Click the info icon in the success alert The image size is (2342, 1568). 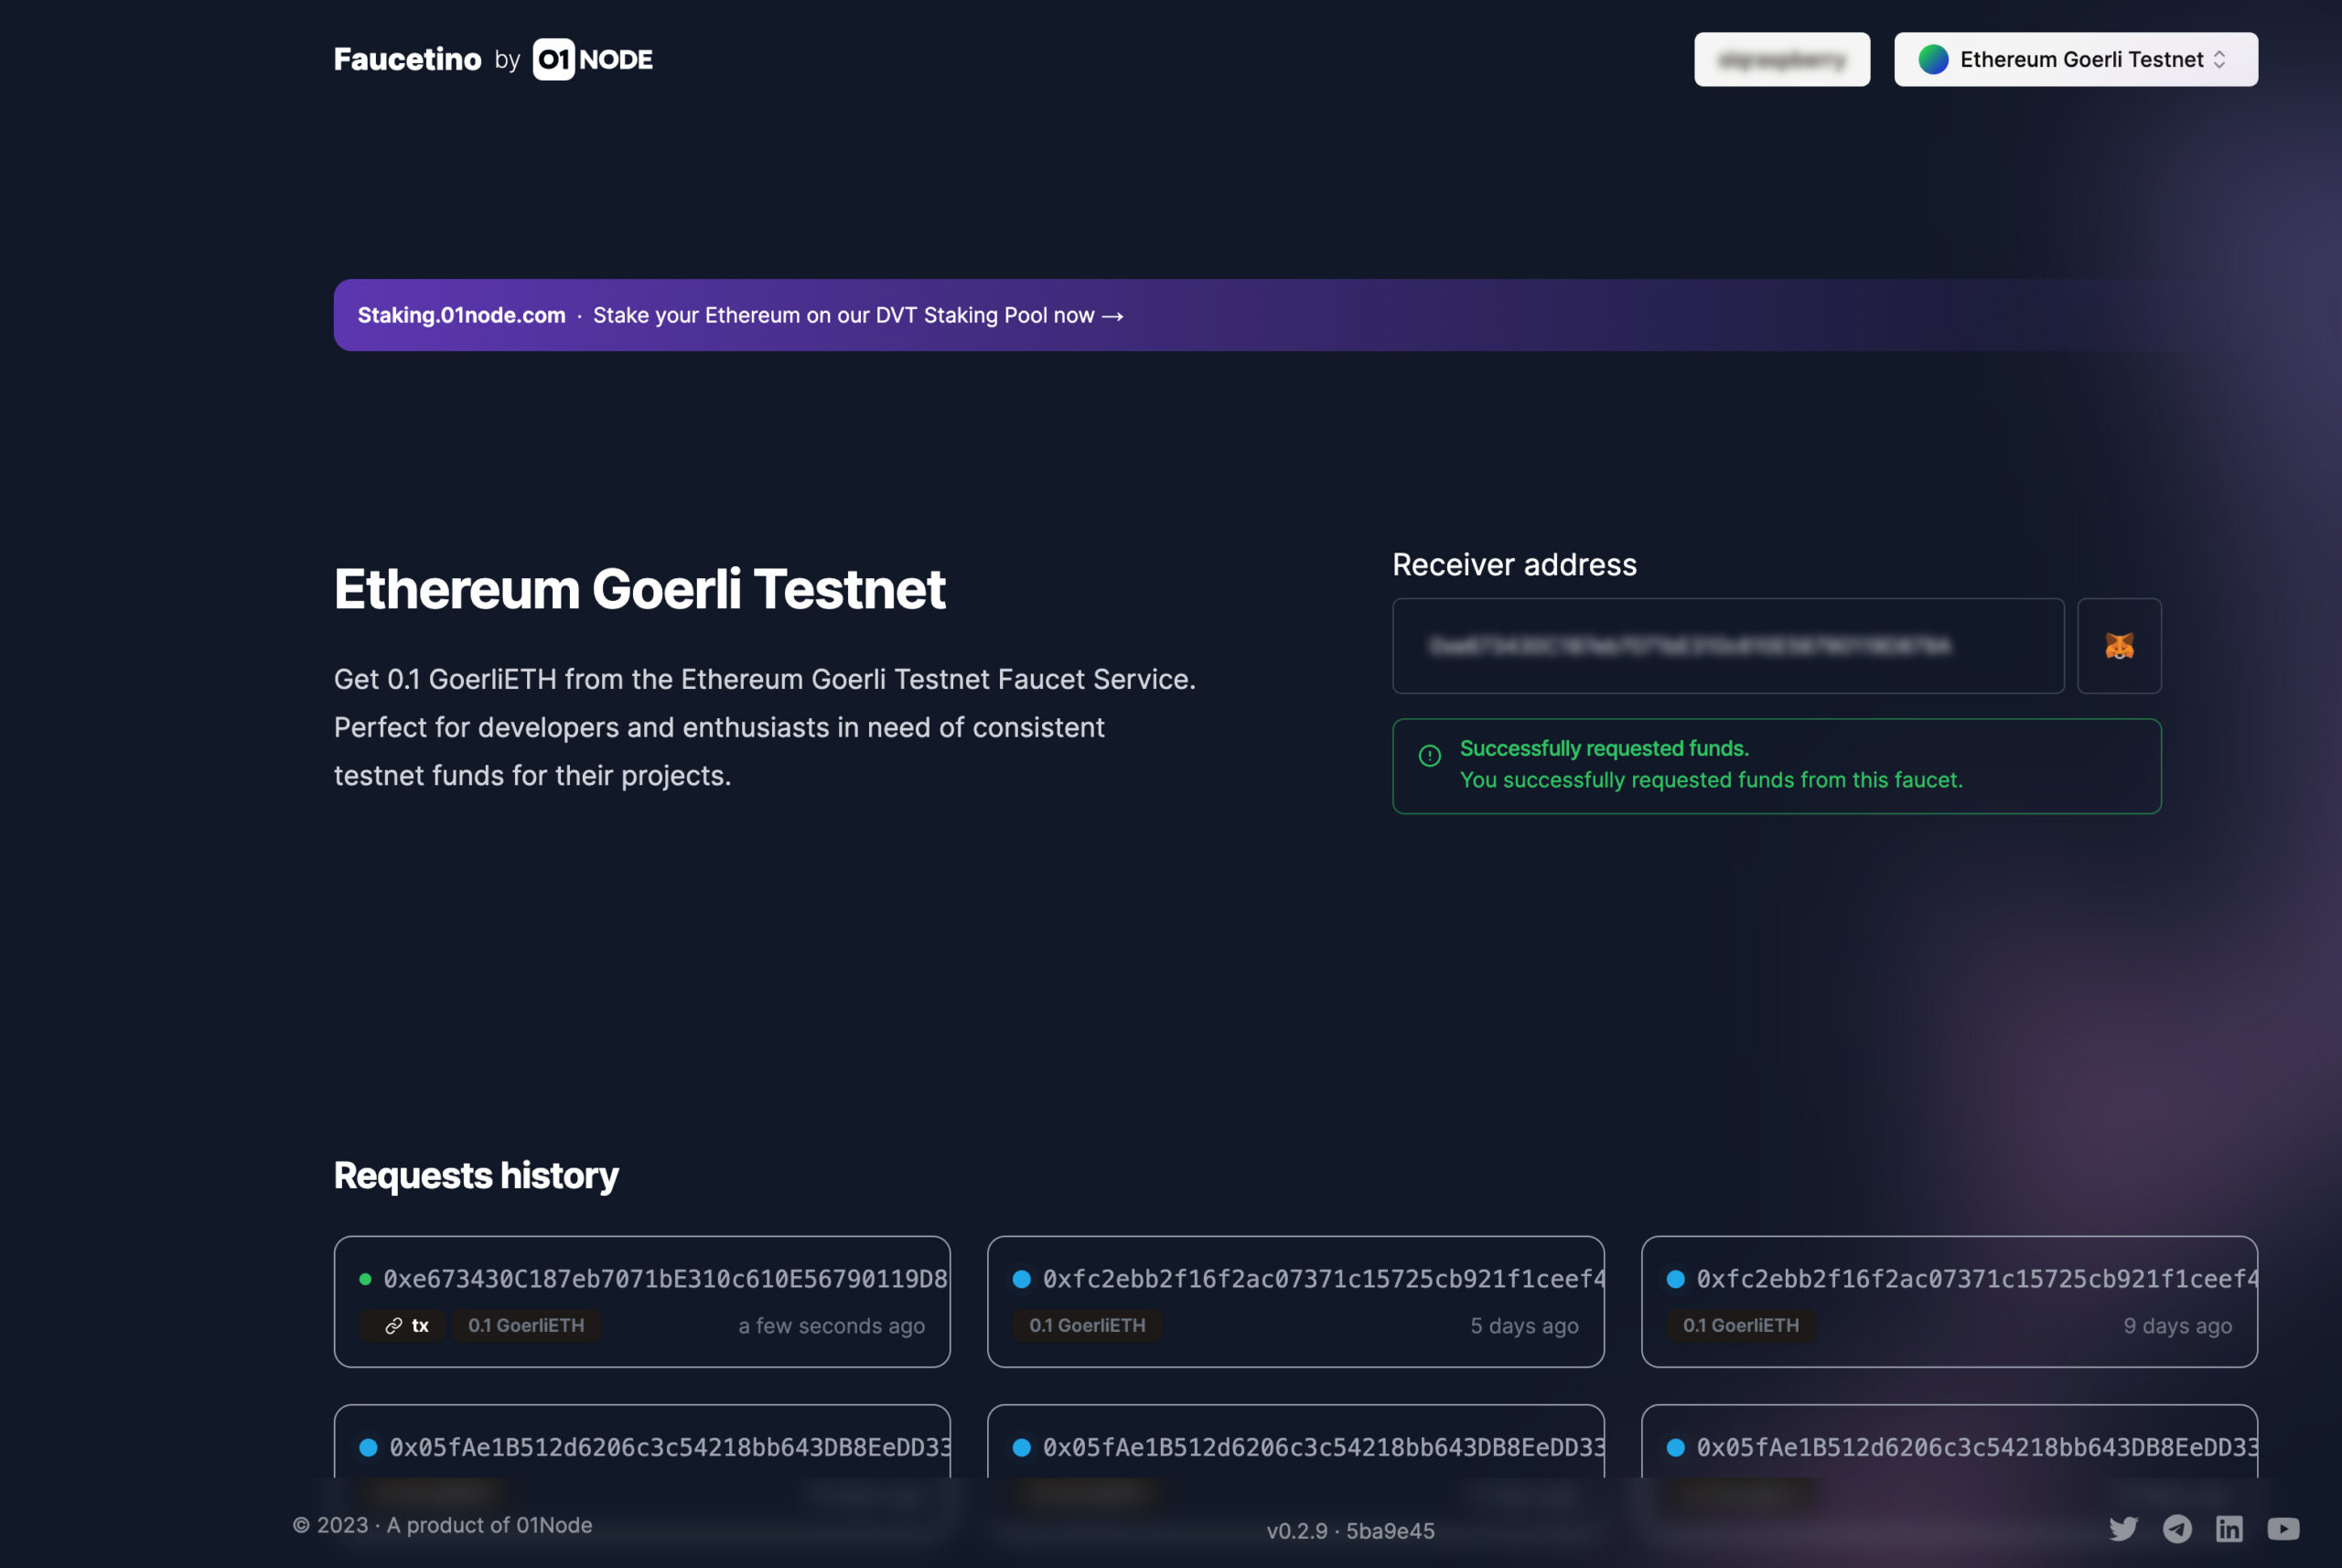tap(1430, 756)
